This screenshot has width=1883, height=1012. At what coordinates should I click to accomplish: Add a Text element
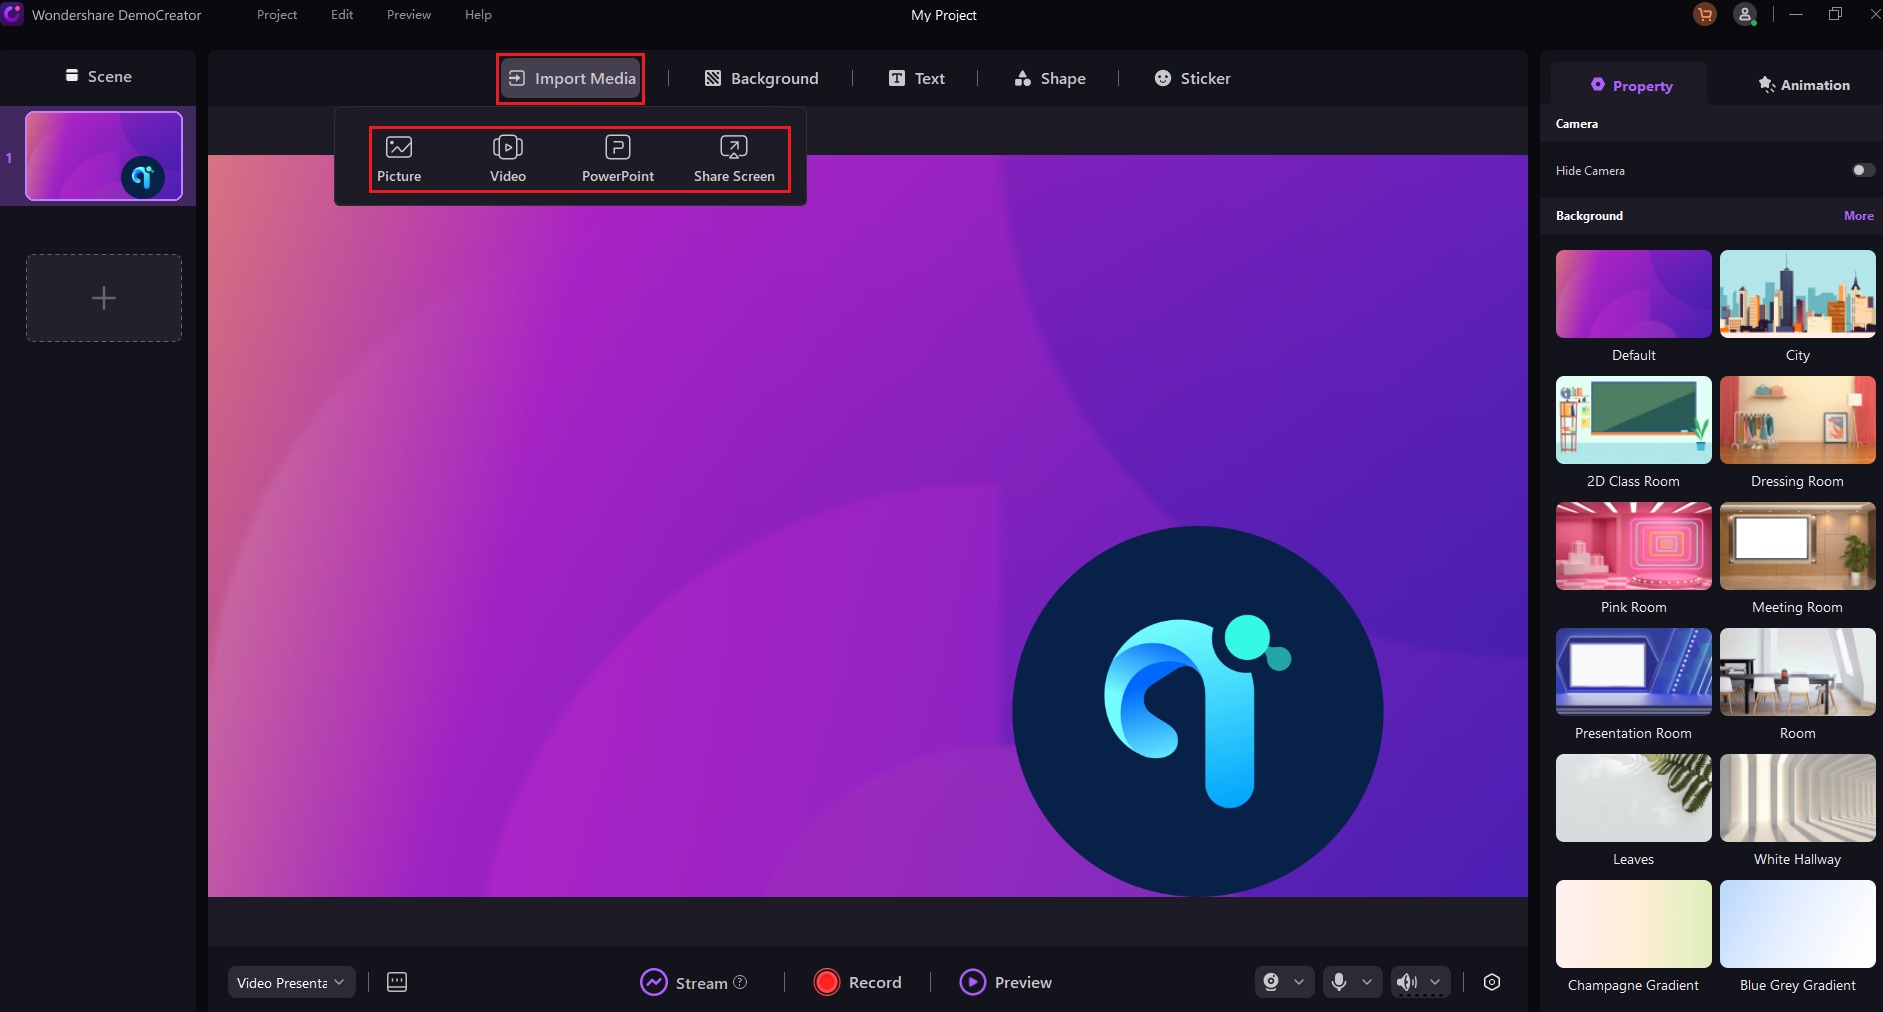coord(916,78)
